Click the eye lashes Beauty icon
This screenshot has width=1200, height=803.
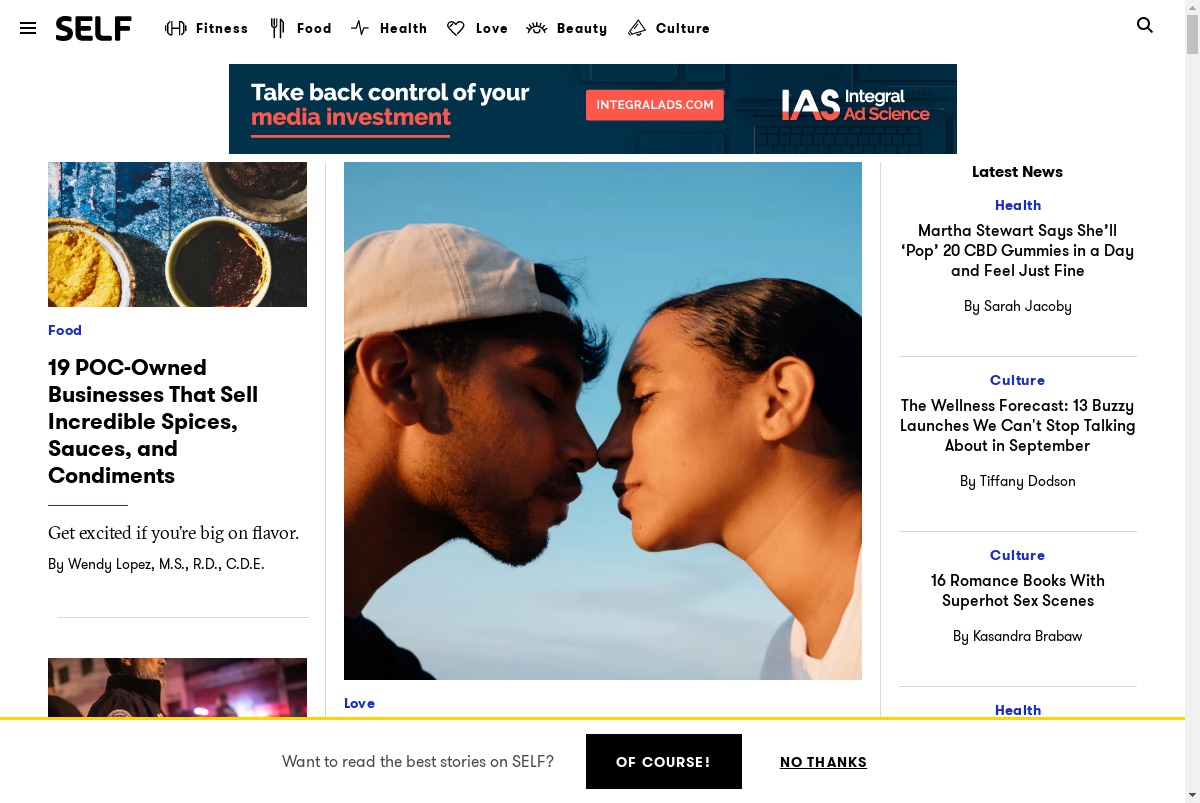pyautogui.click(x=537, y=28)
